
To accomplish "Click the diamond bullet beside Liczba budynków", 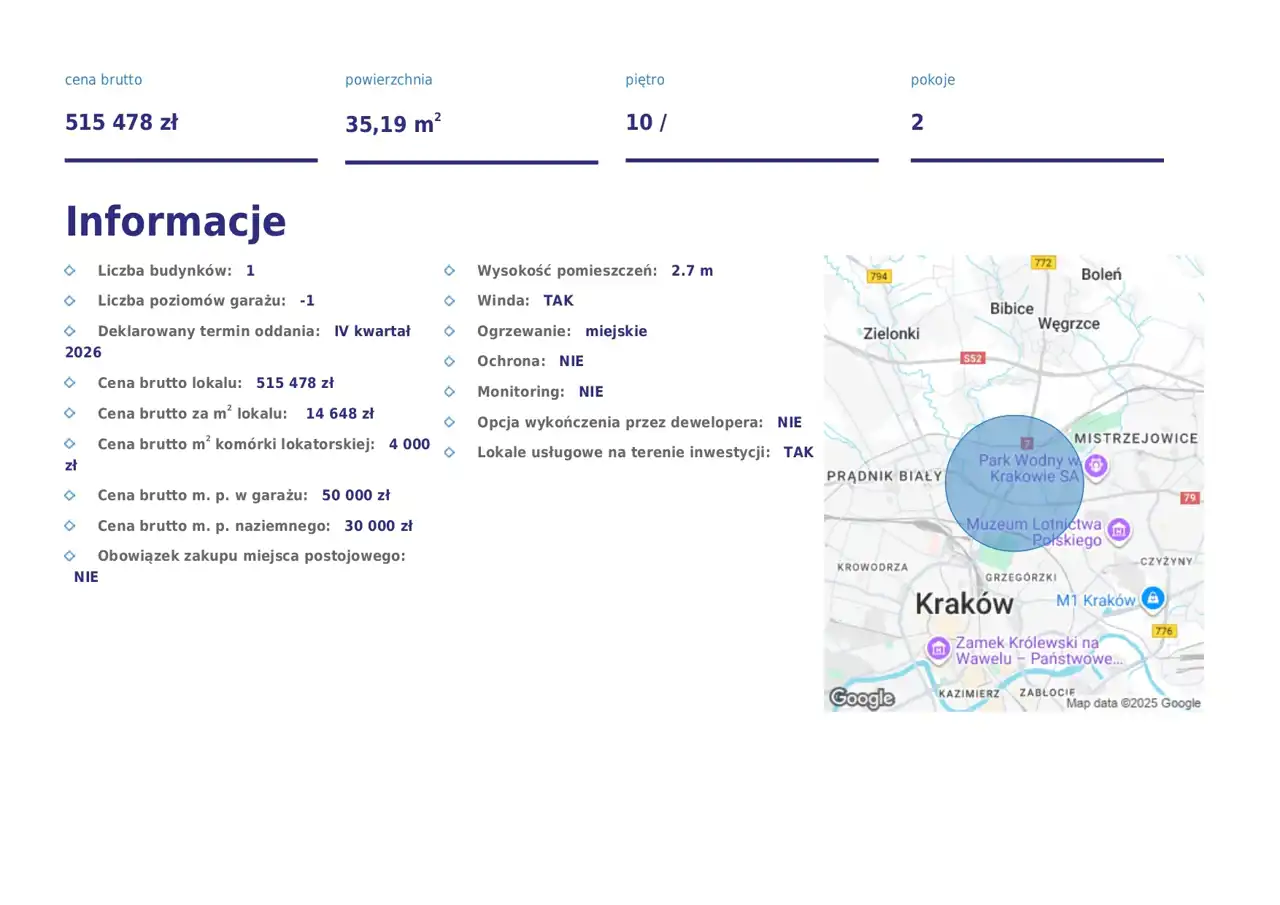I will tap(70, 271).
